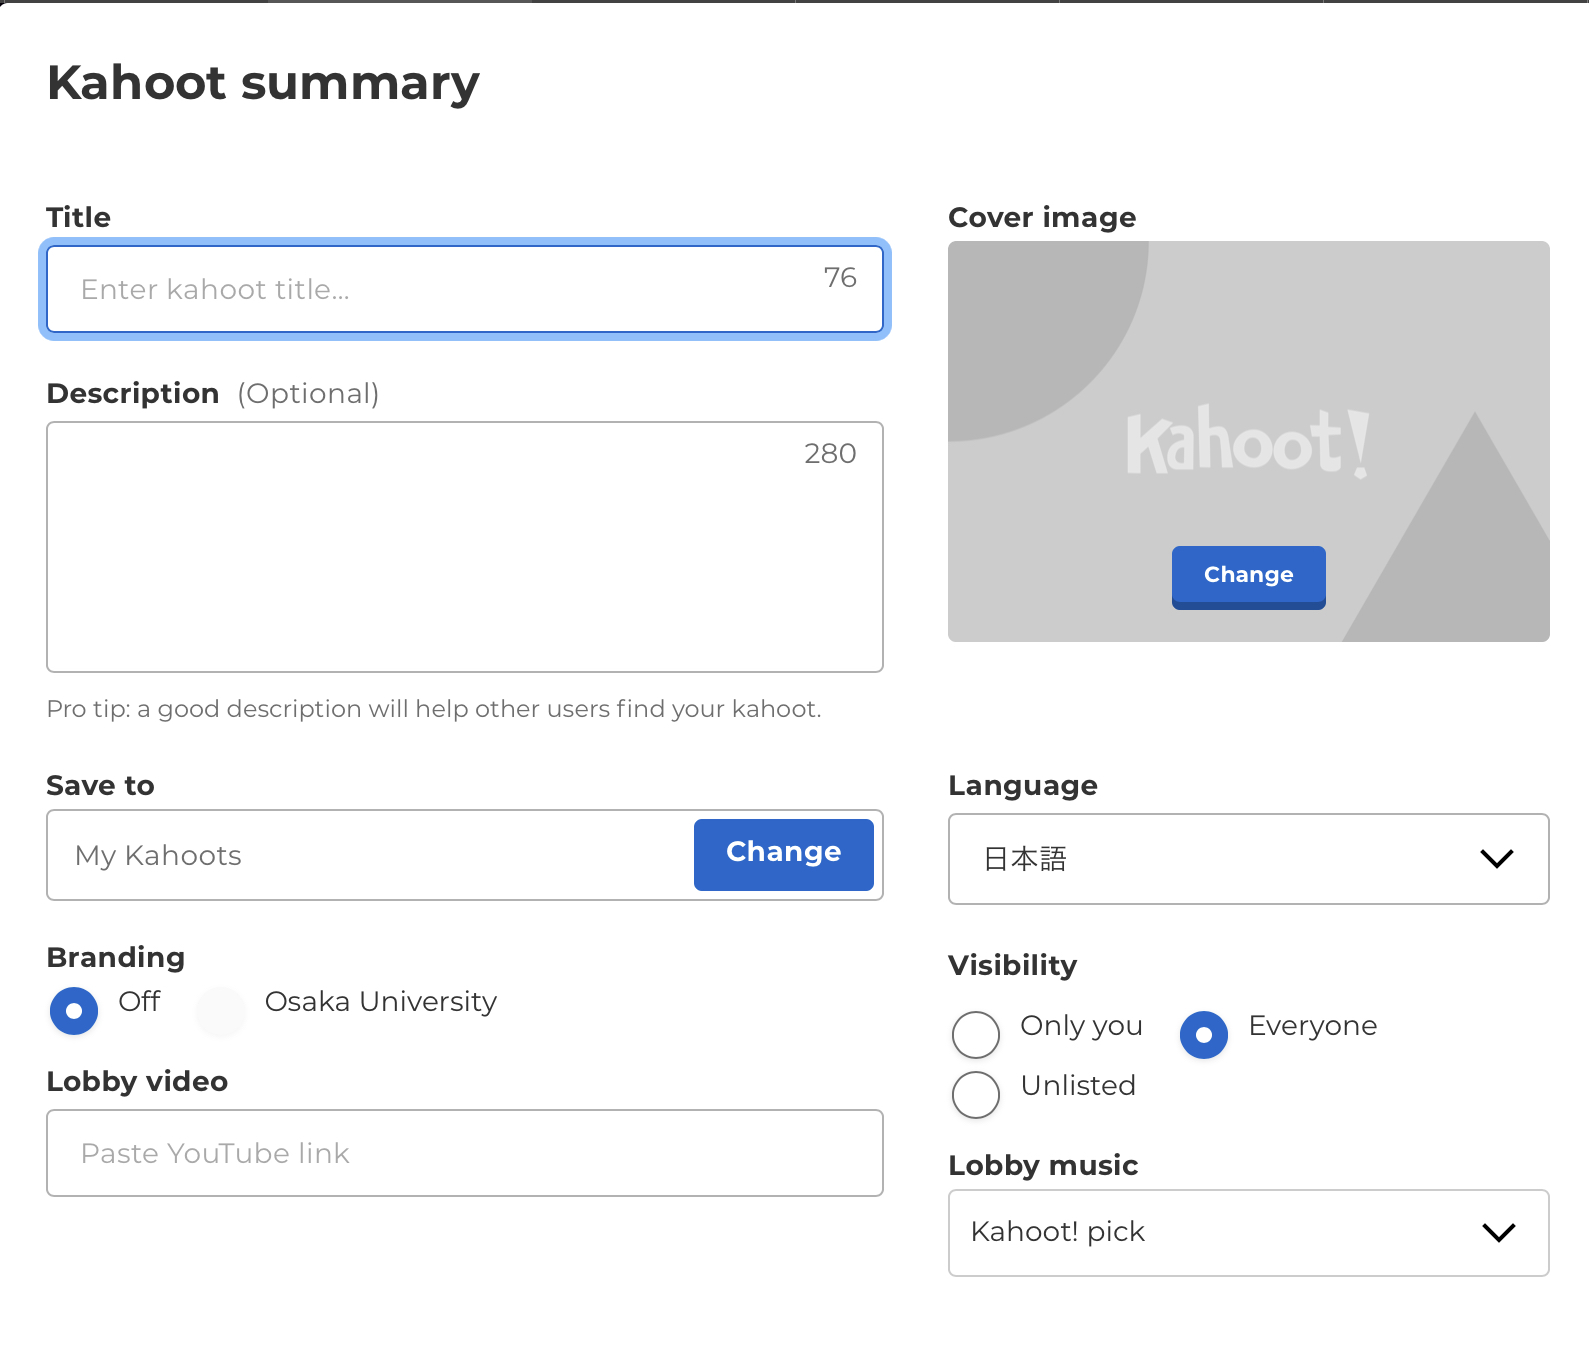The image size is (1589, 1362).
Task: Click the Paste YouTube link field
Action: click(465, 1153)
